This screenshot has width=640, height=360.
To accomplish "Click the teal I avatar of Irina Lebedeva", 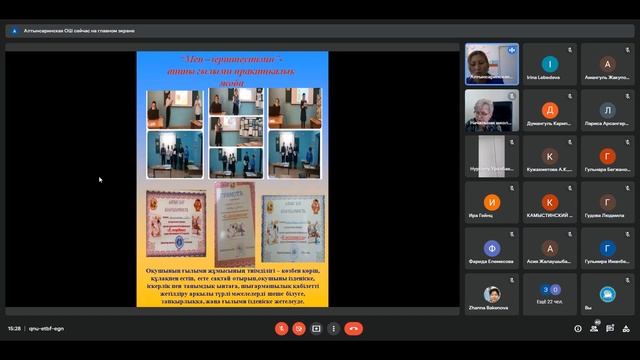I will [x=550, y=64].
